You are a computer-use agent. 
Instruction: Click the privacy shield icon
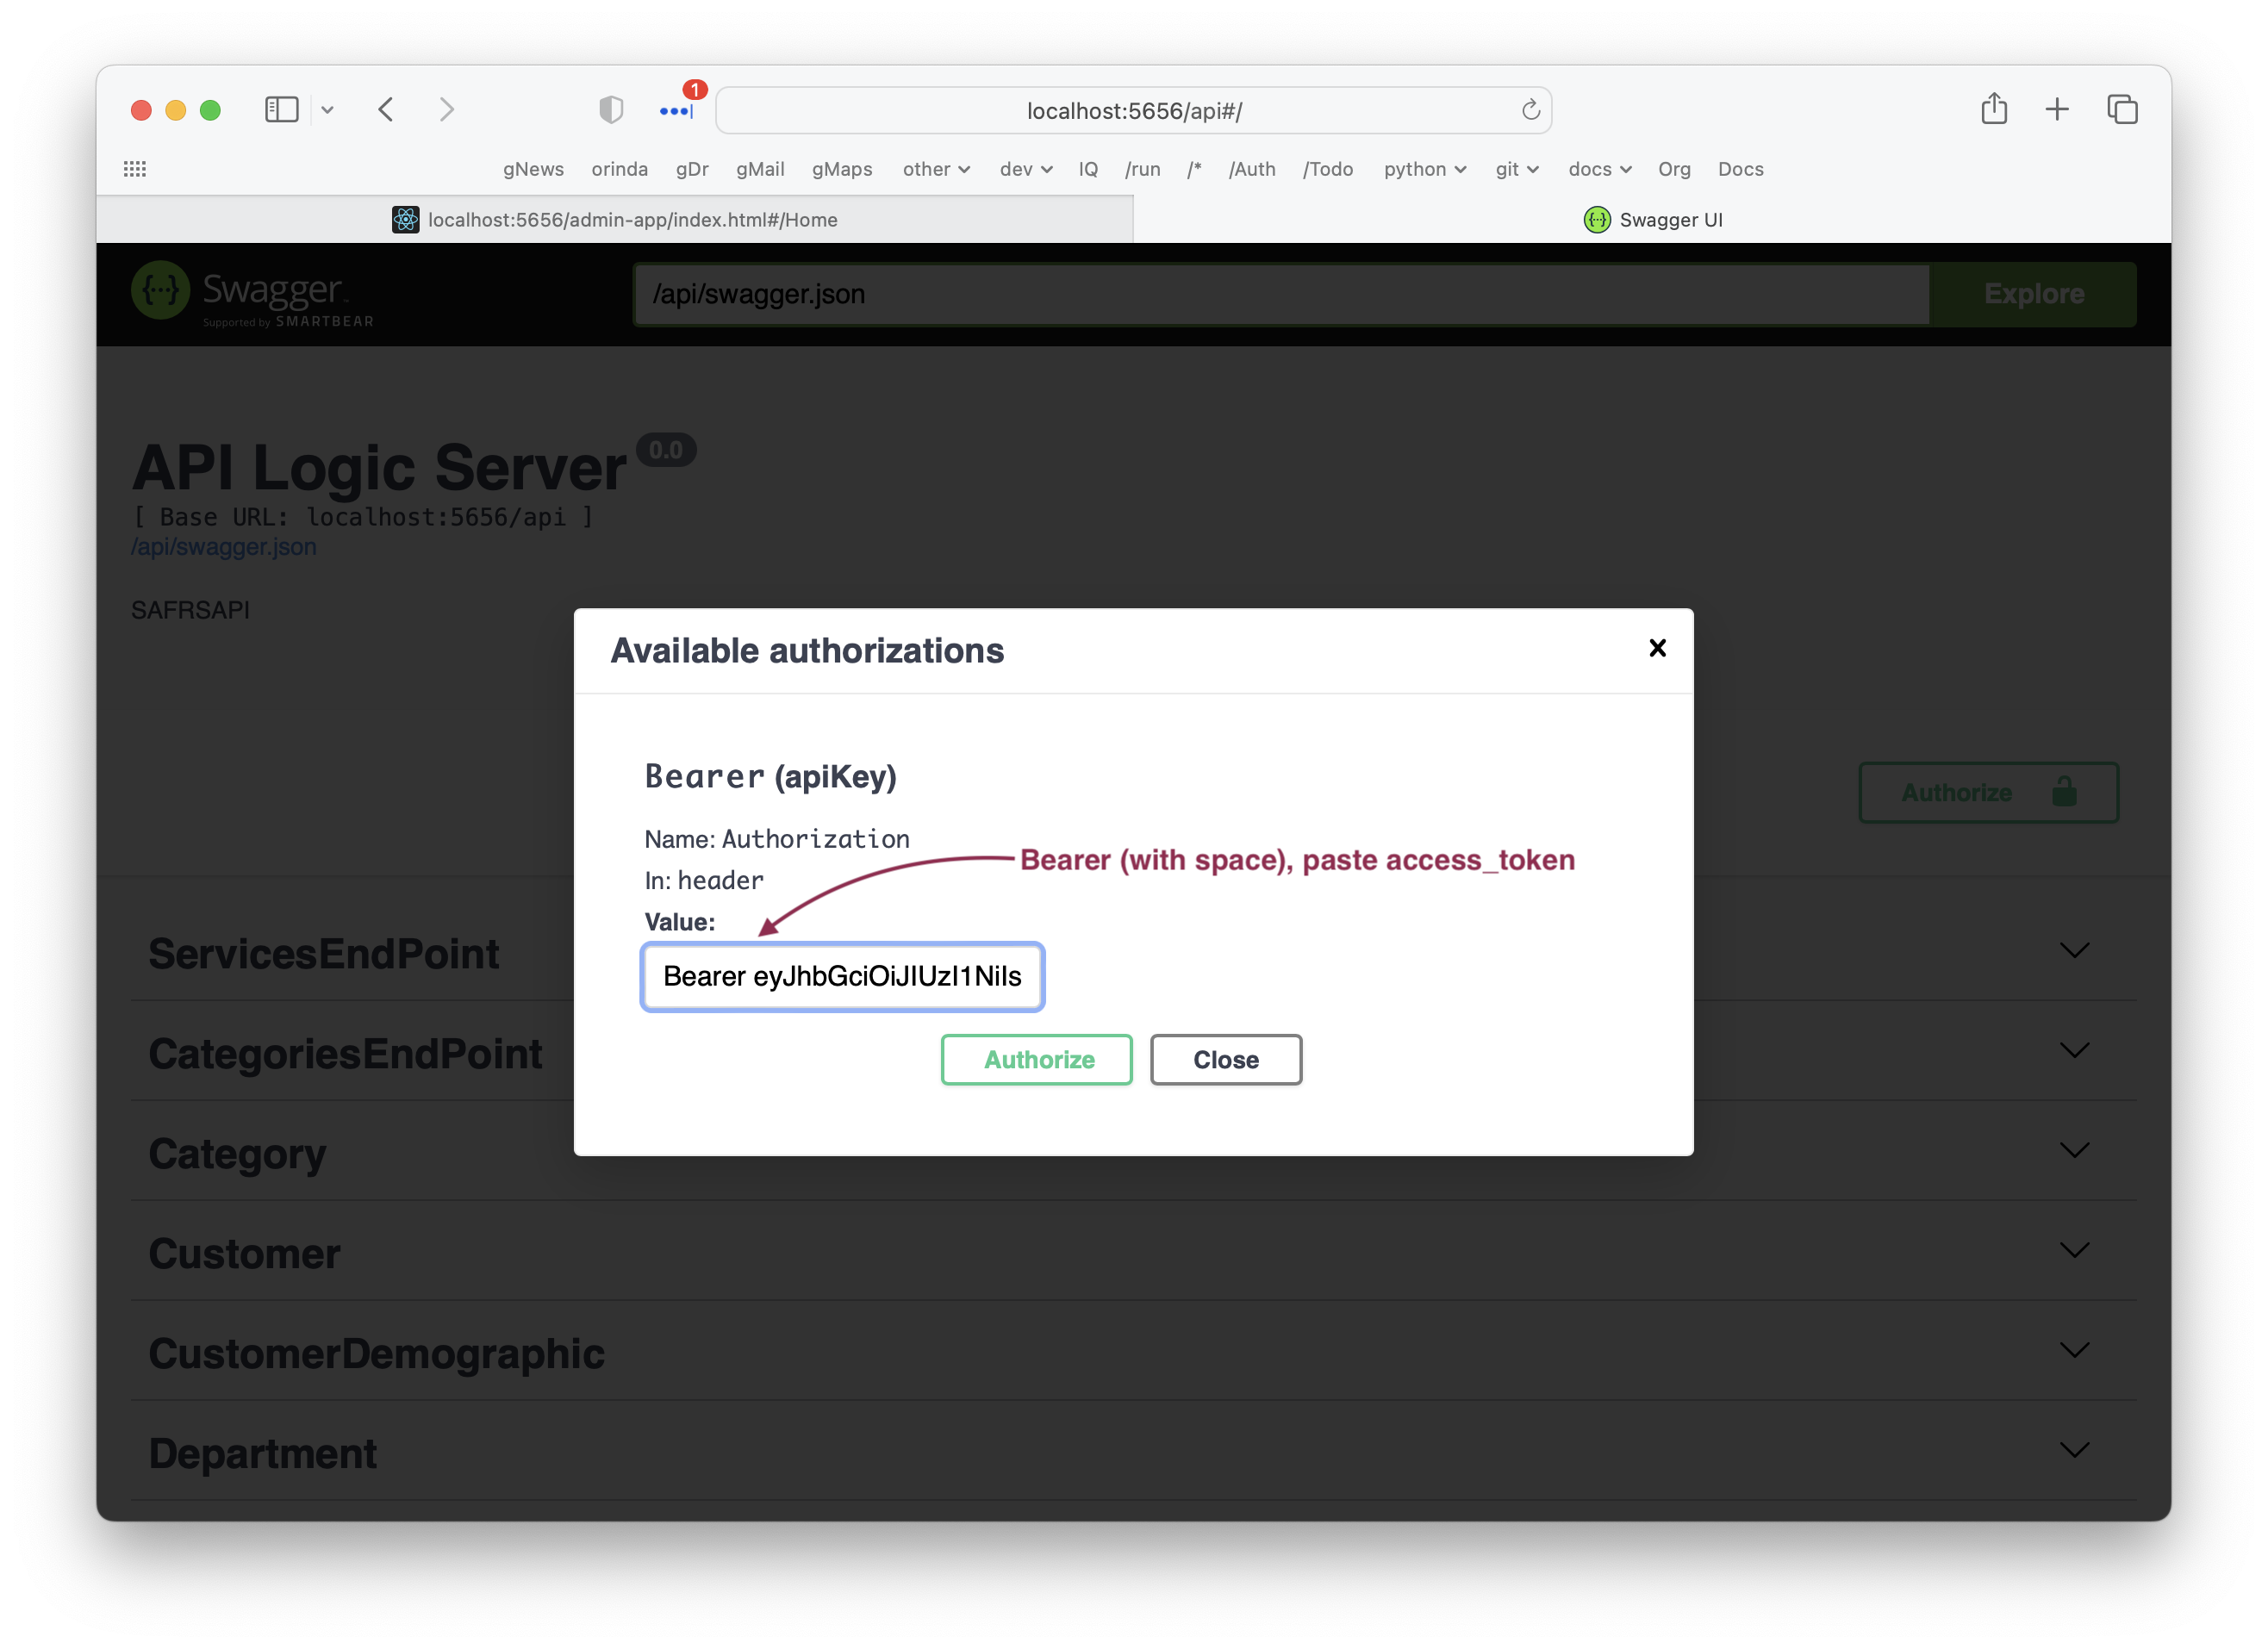[x=611, y=109]
